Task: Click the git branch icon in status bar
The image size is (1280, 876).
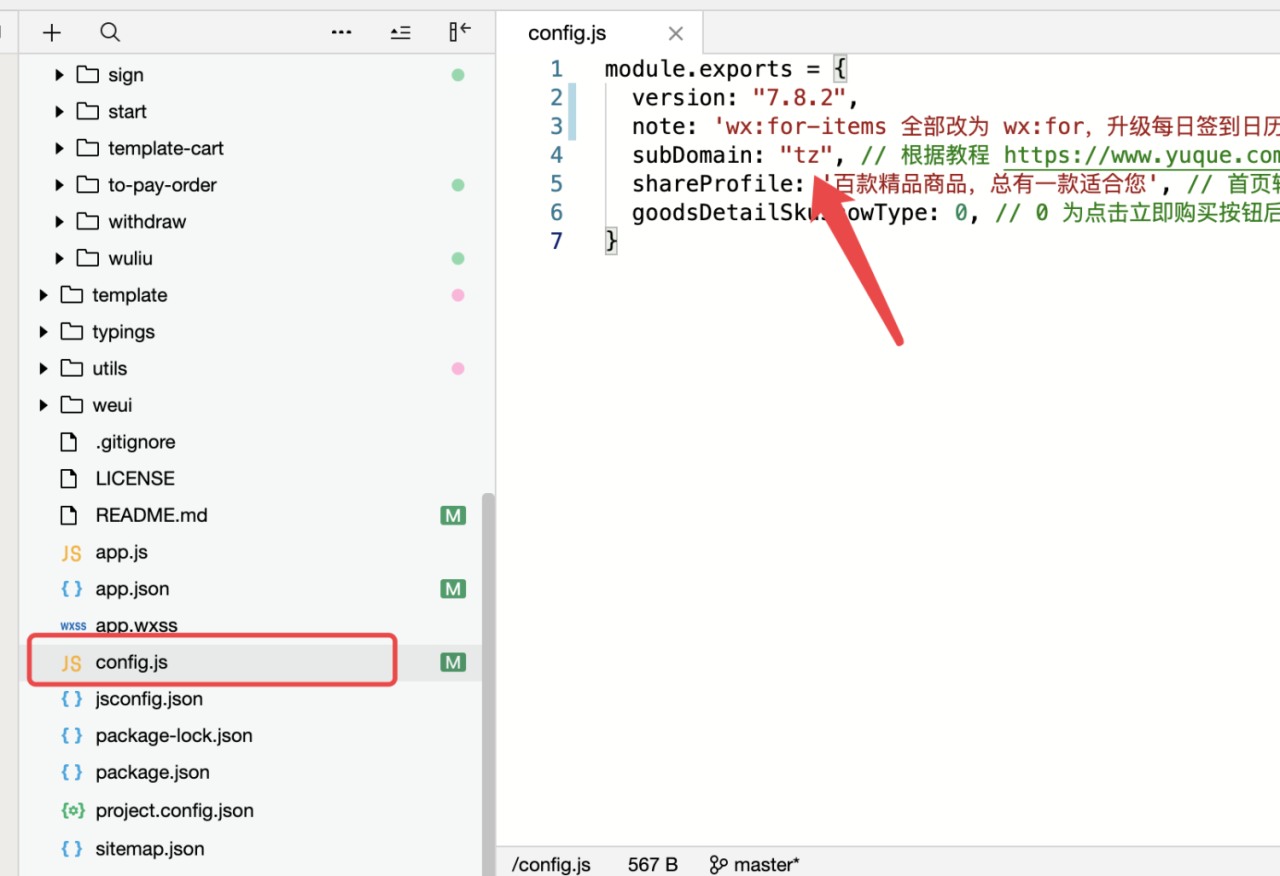Action: [718, 865]
